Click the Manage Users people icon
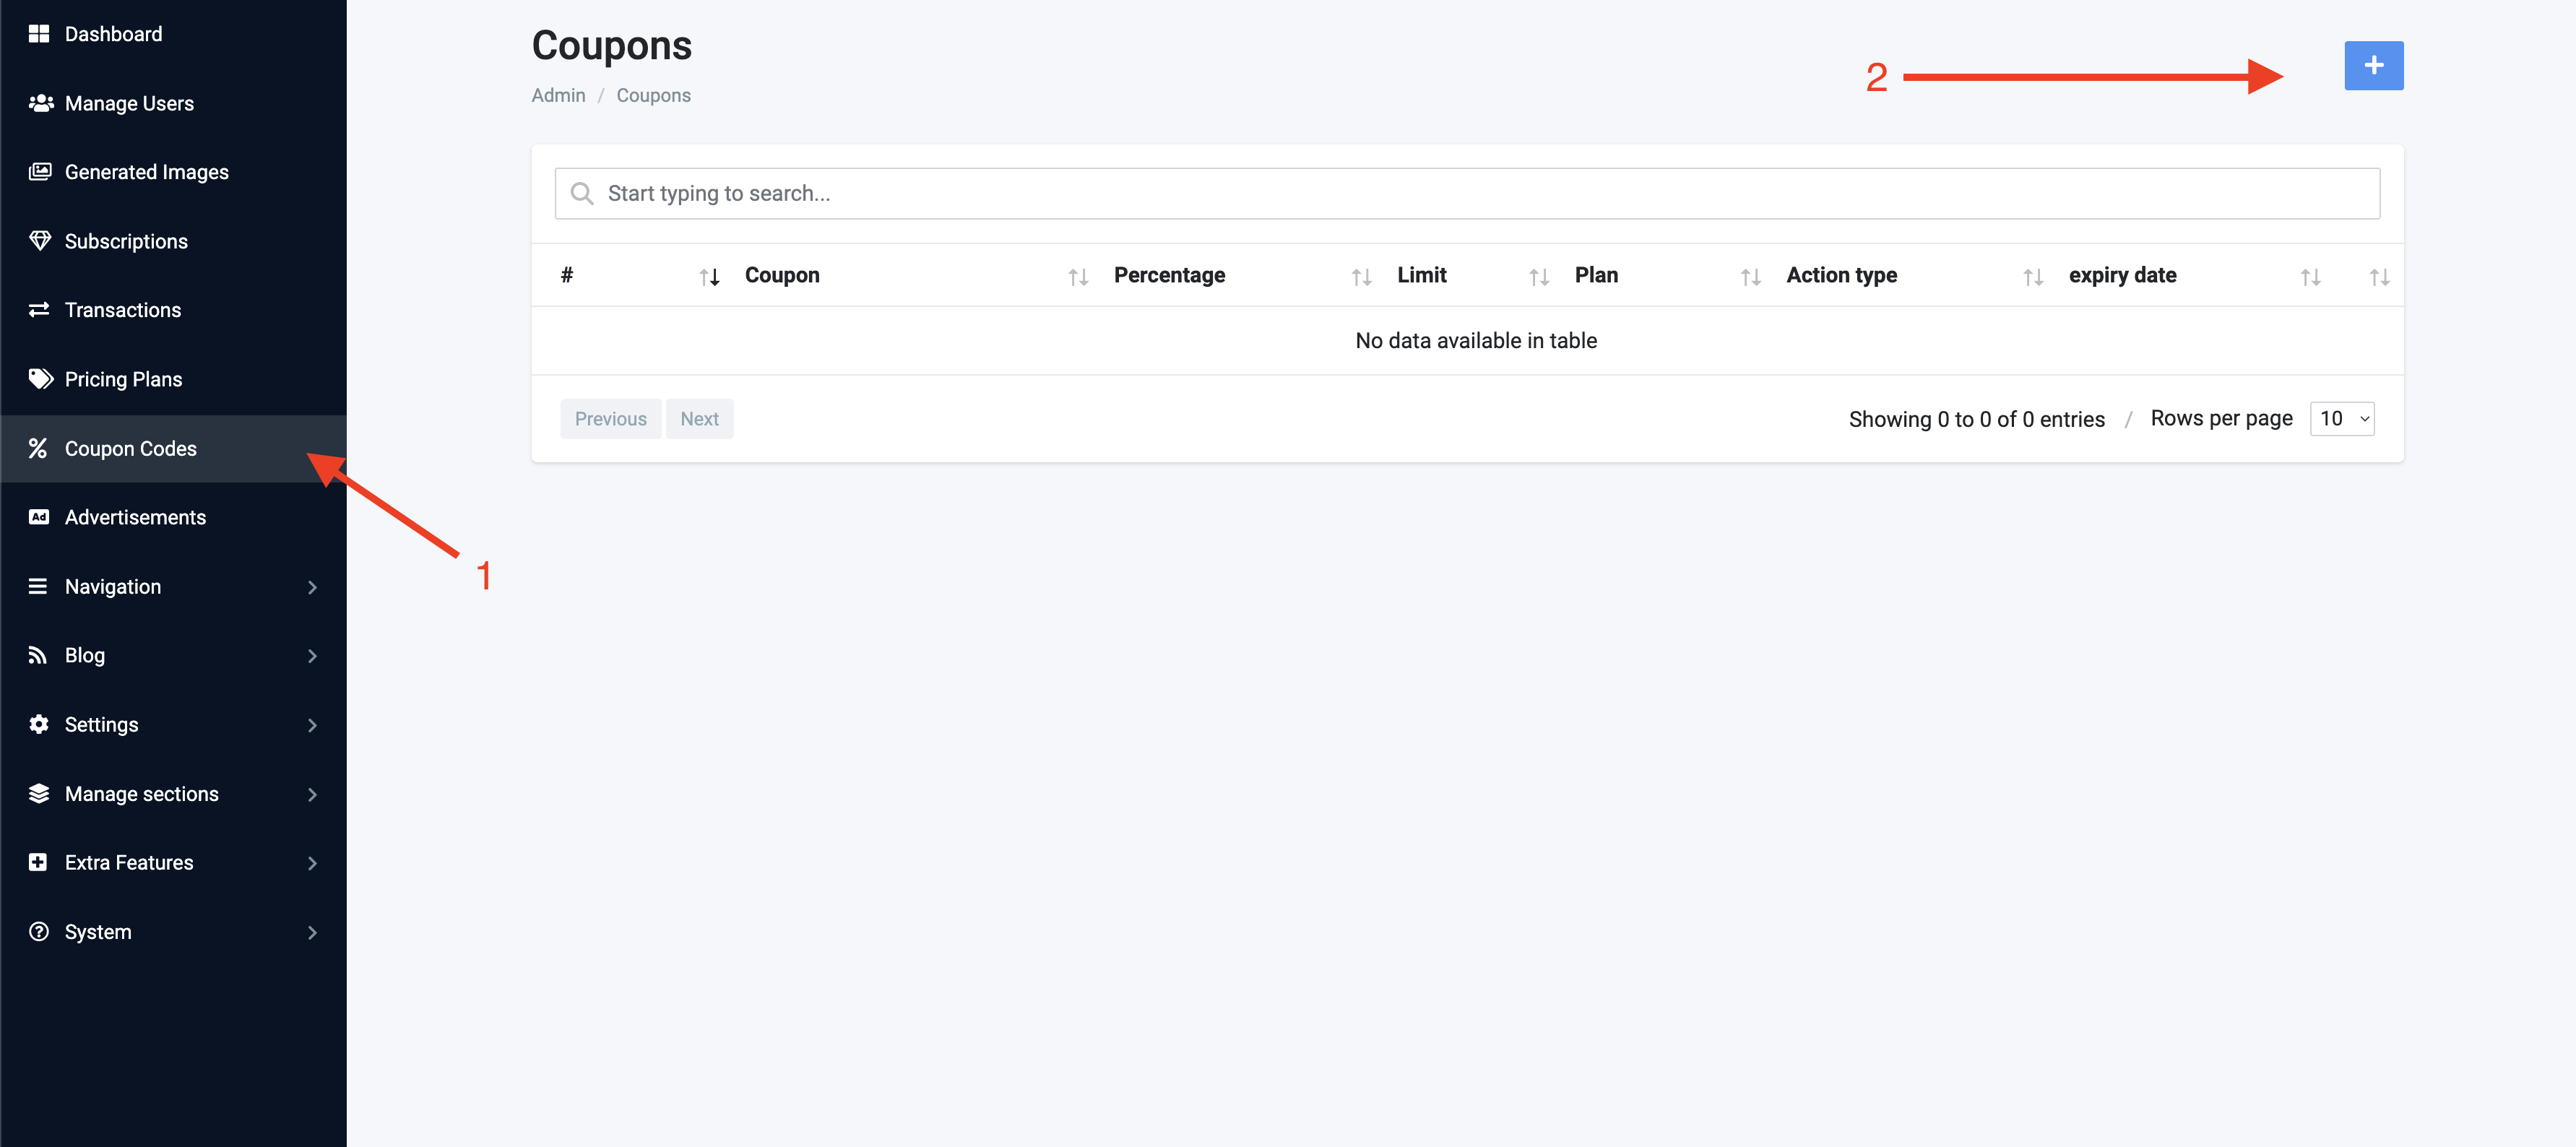 40,103
